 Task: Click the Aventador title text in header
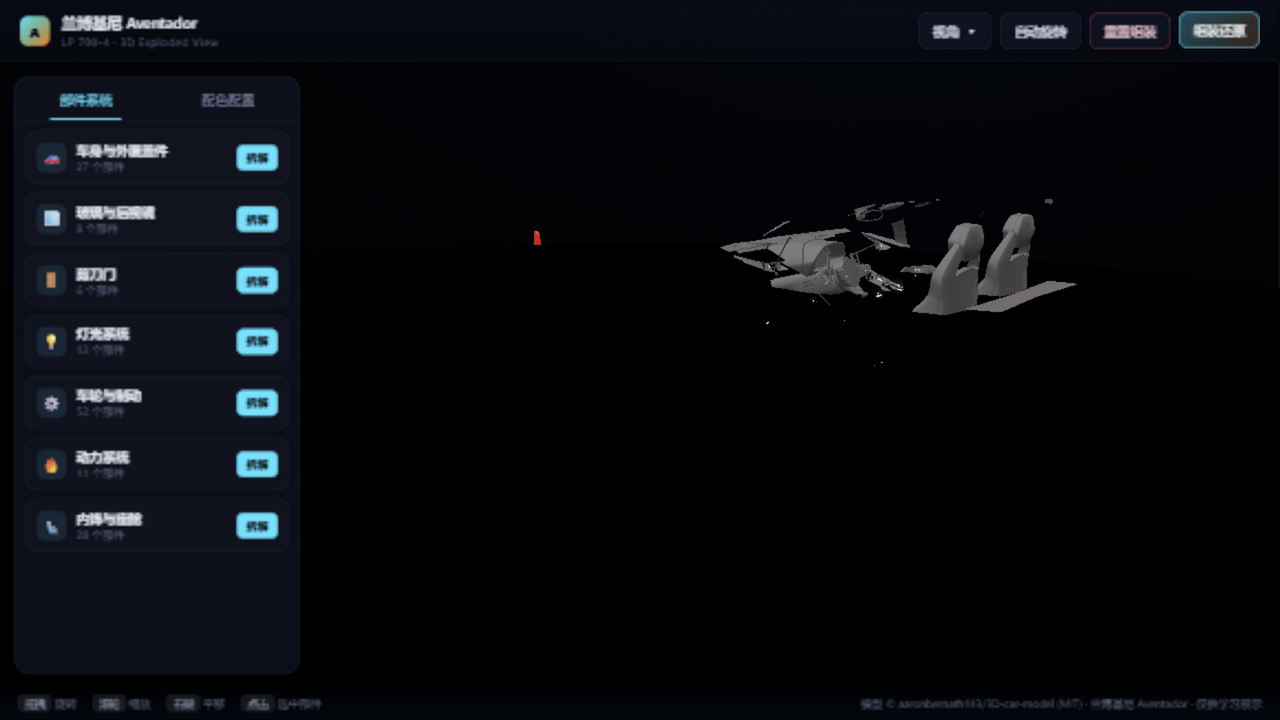tap(129, 23)
